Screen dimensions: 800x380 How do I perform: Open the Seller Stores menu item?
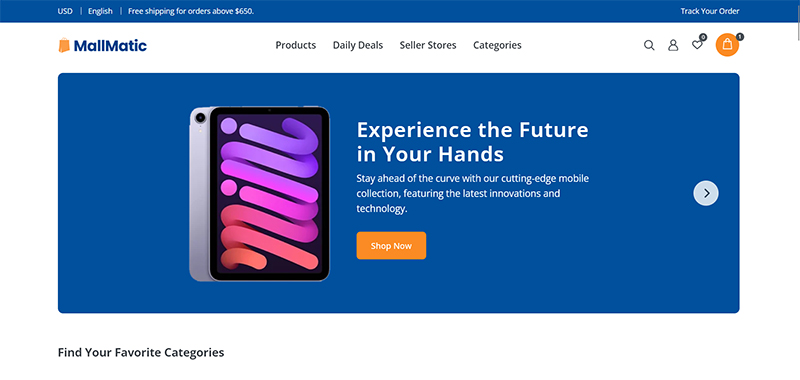[x=428, y=45]
